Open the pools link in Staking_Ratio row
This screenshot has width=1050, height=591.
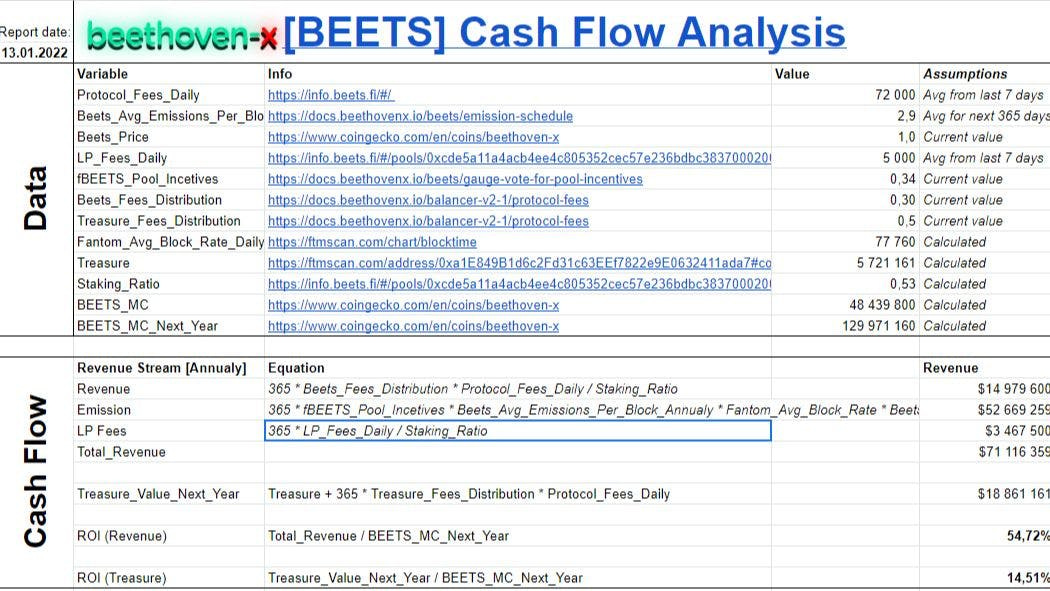pyautogui.click(x=519, y=284)
